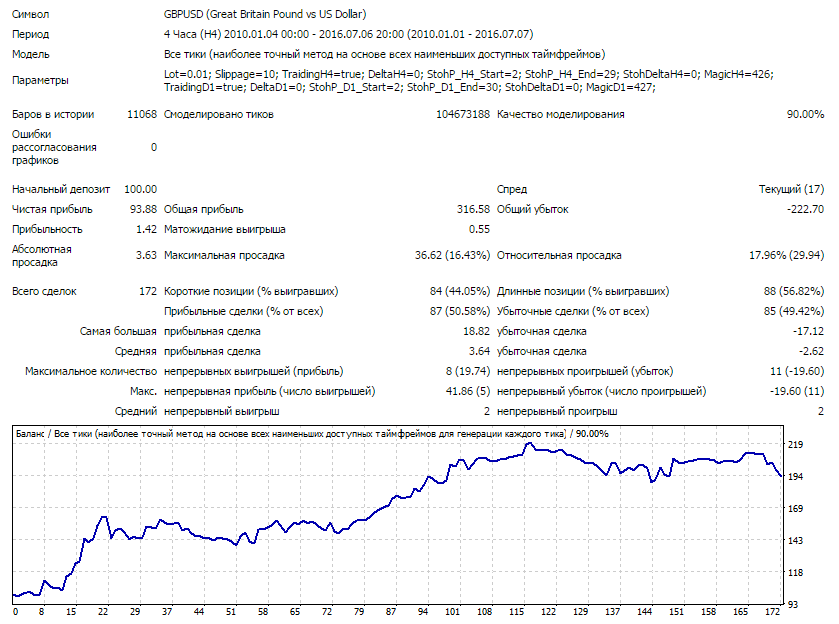Click profit trades value 87 (50.58%)
Image resolution: width=839 pixels, height=624 pixels.
(x=460, y=311)
